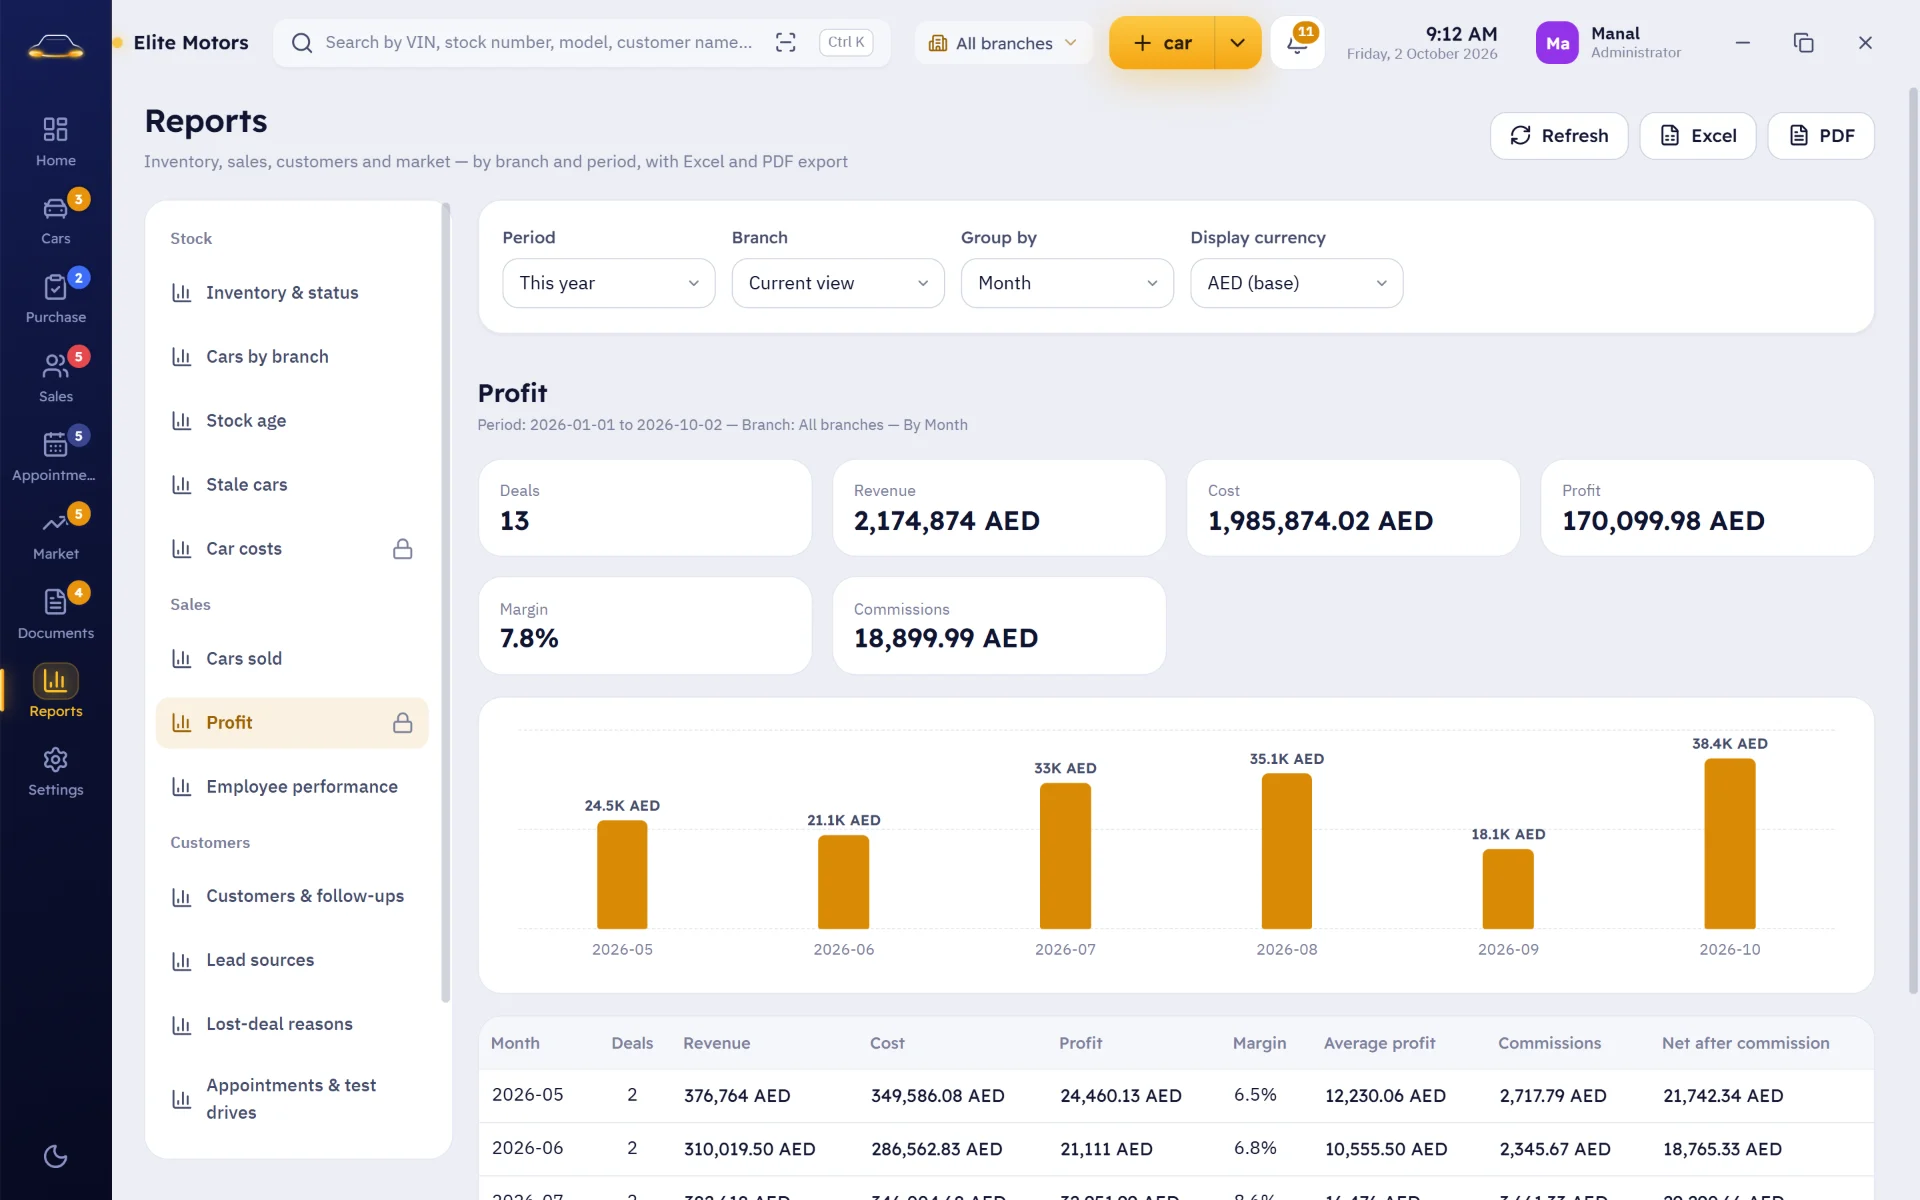1920x1200 pixels.
Task: Click the Net after commission column header
Action: (x=1745, y=1043)
